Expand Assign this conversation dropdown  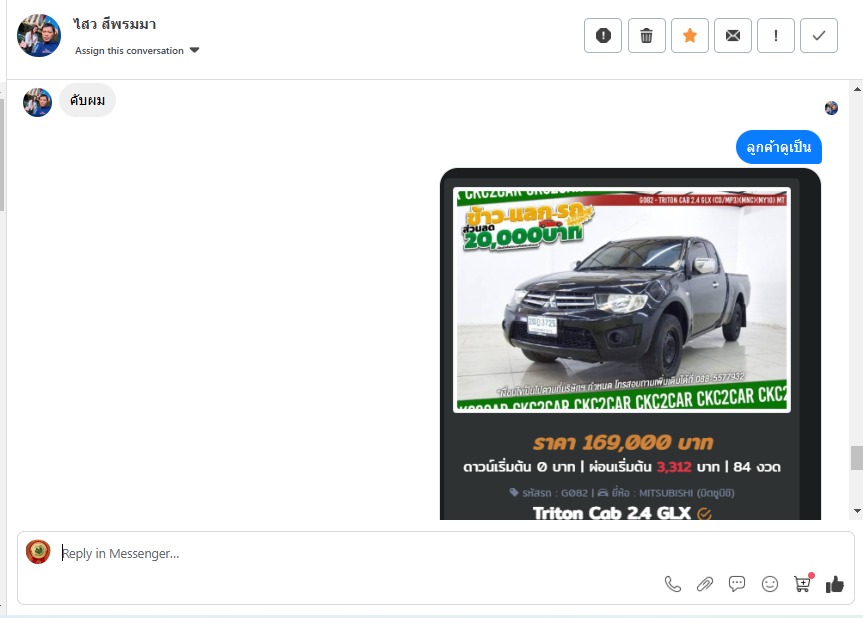[x=136, y=51]
